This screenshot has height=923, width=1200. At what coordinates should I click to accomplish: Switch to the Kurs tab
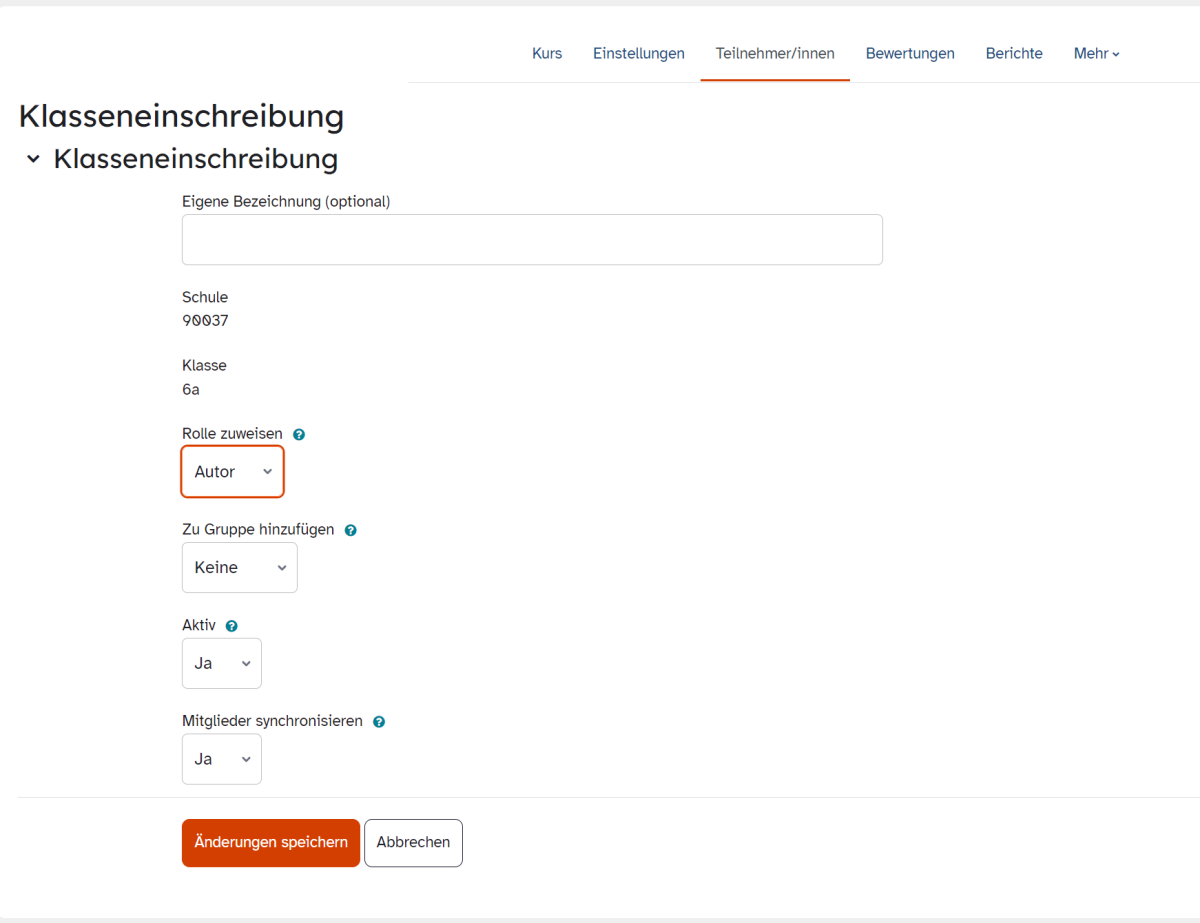pos(547,54)
